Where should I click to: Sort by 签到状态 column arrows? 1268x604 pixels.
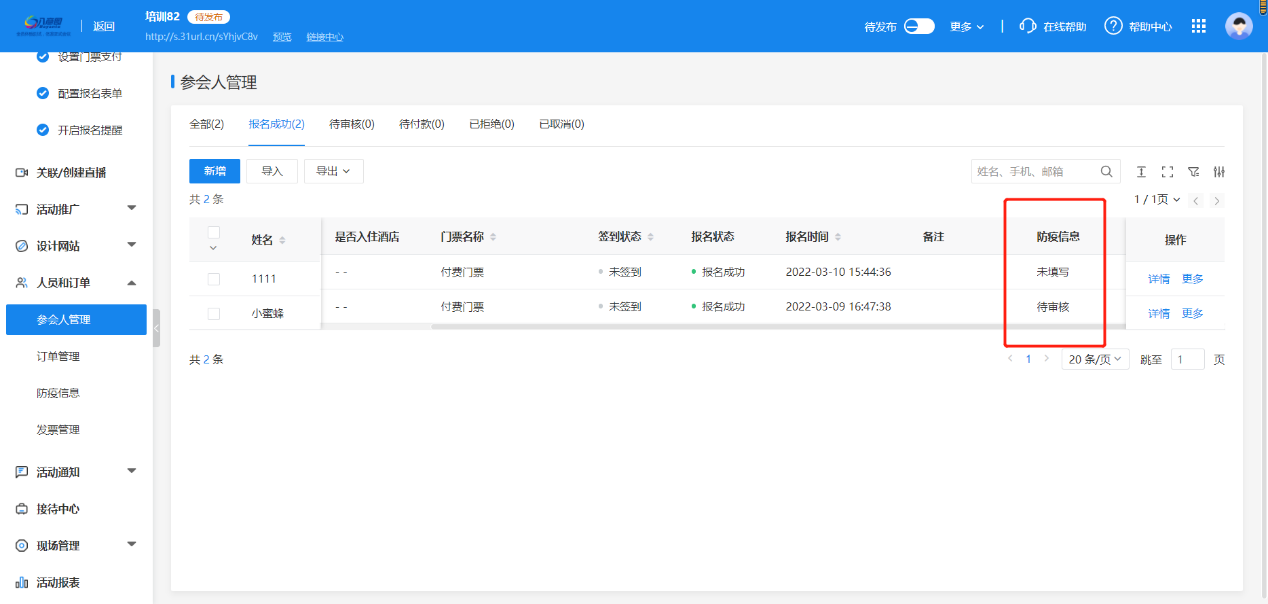[651, 237]
